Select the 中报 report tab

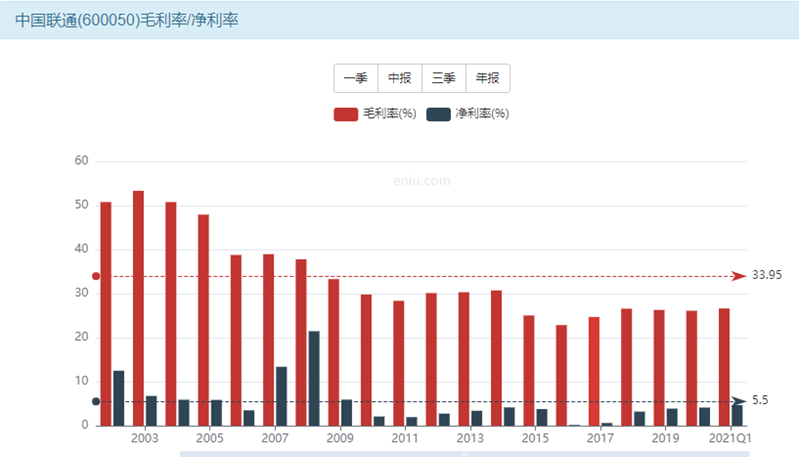tap(400, 78)
